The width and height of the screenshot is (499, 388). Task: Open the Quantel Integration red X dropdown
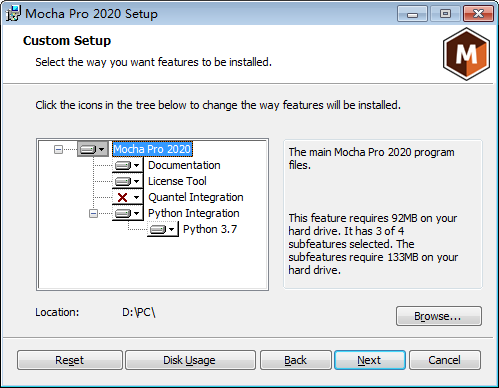(128, 197)
